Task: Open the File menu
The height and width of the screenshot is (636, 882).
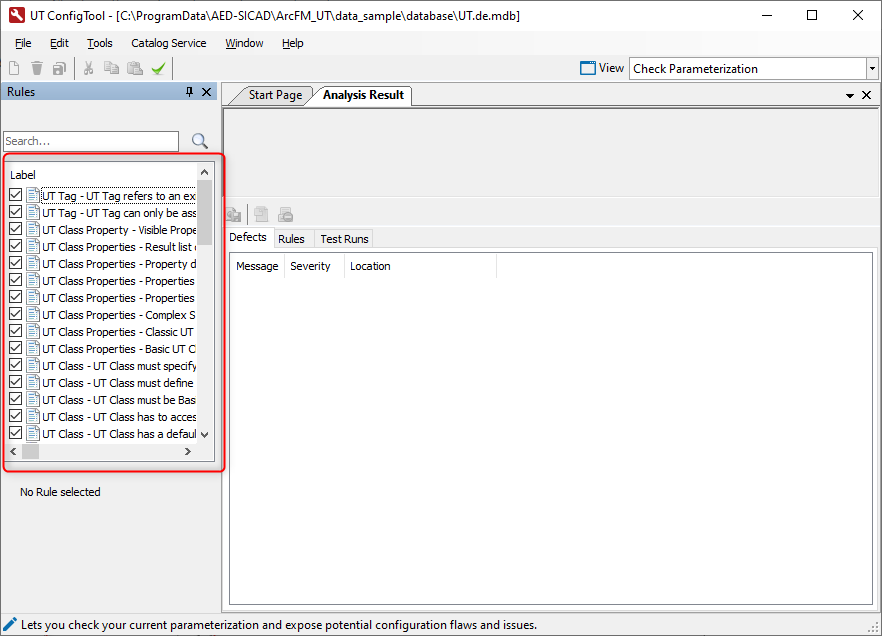Action: click(x=23, y=43)
